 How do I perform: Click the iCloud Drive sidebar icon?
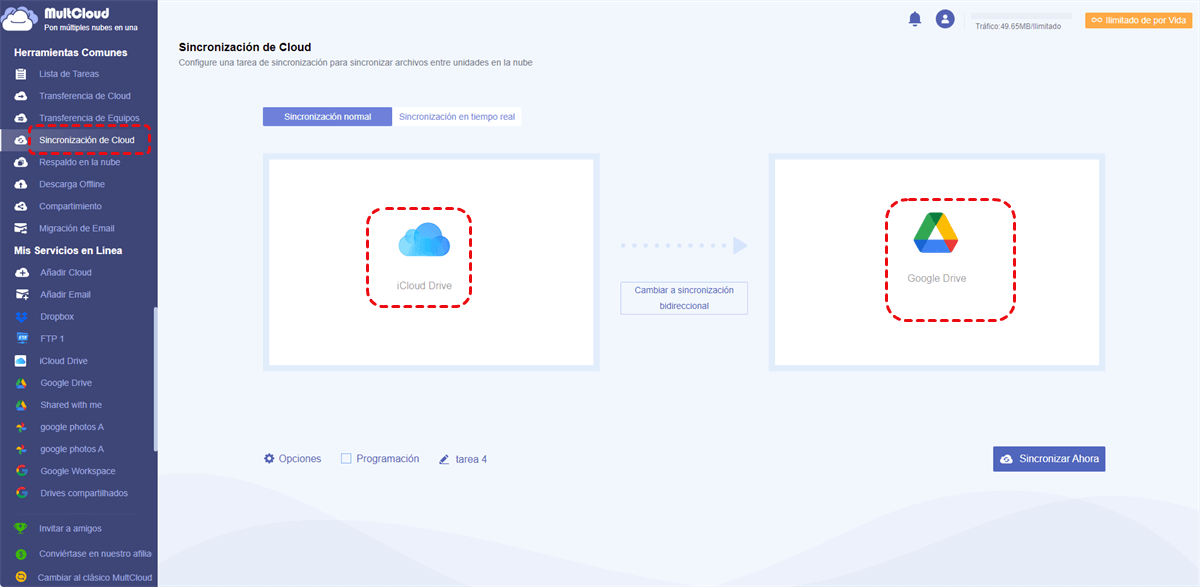(x=21, y=361)
